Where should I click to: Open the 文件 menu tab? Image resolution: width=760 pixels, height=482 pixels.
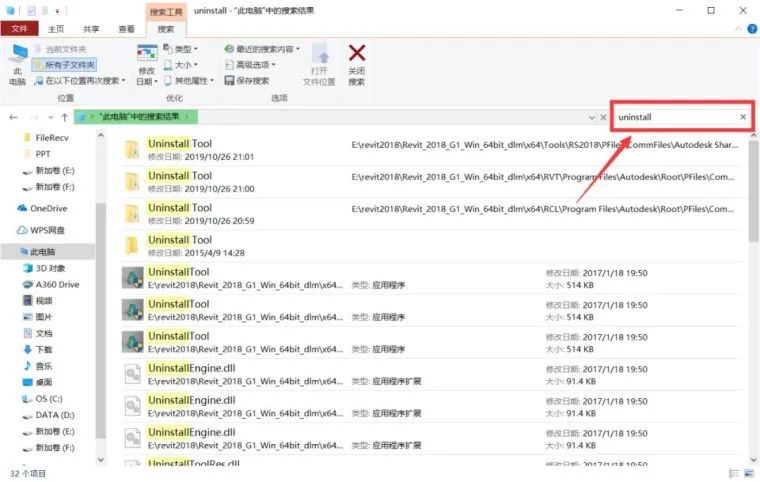tap(19, 29)
